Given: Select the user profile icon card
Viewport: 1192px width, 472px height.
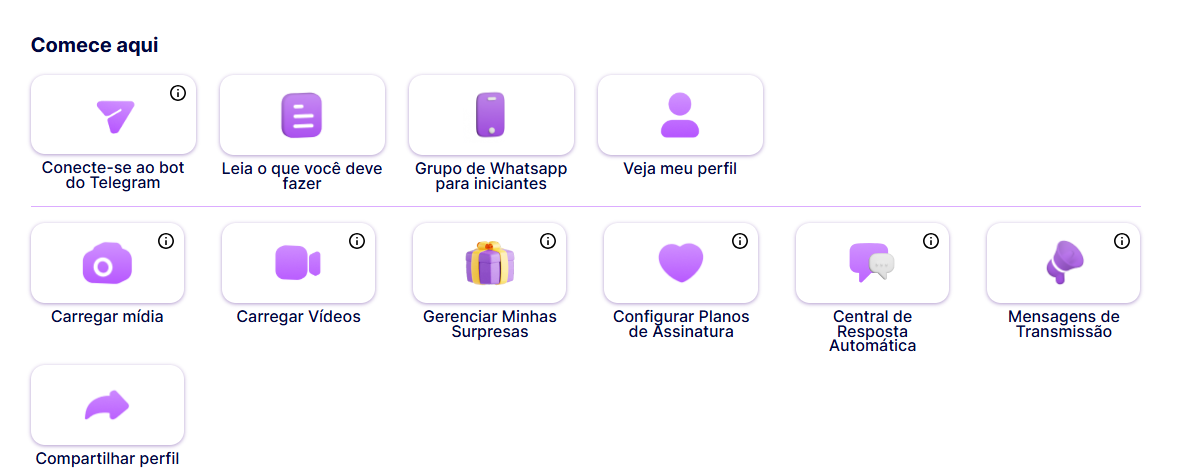Looking at the screenshot, I should [680, 115].
